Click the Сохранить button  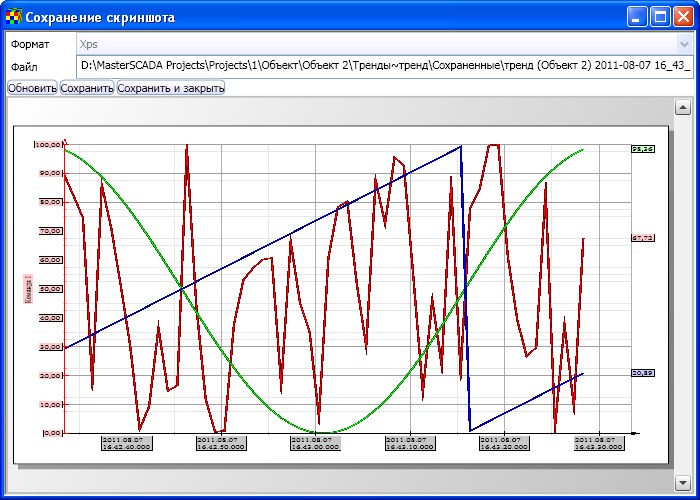pos(87,88)
